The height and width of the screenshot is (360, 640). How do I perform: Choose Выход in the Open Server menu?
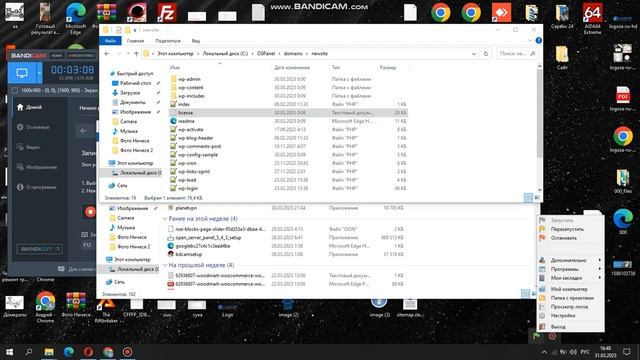point(558,327)
